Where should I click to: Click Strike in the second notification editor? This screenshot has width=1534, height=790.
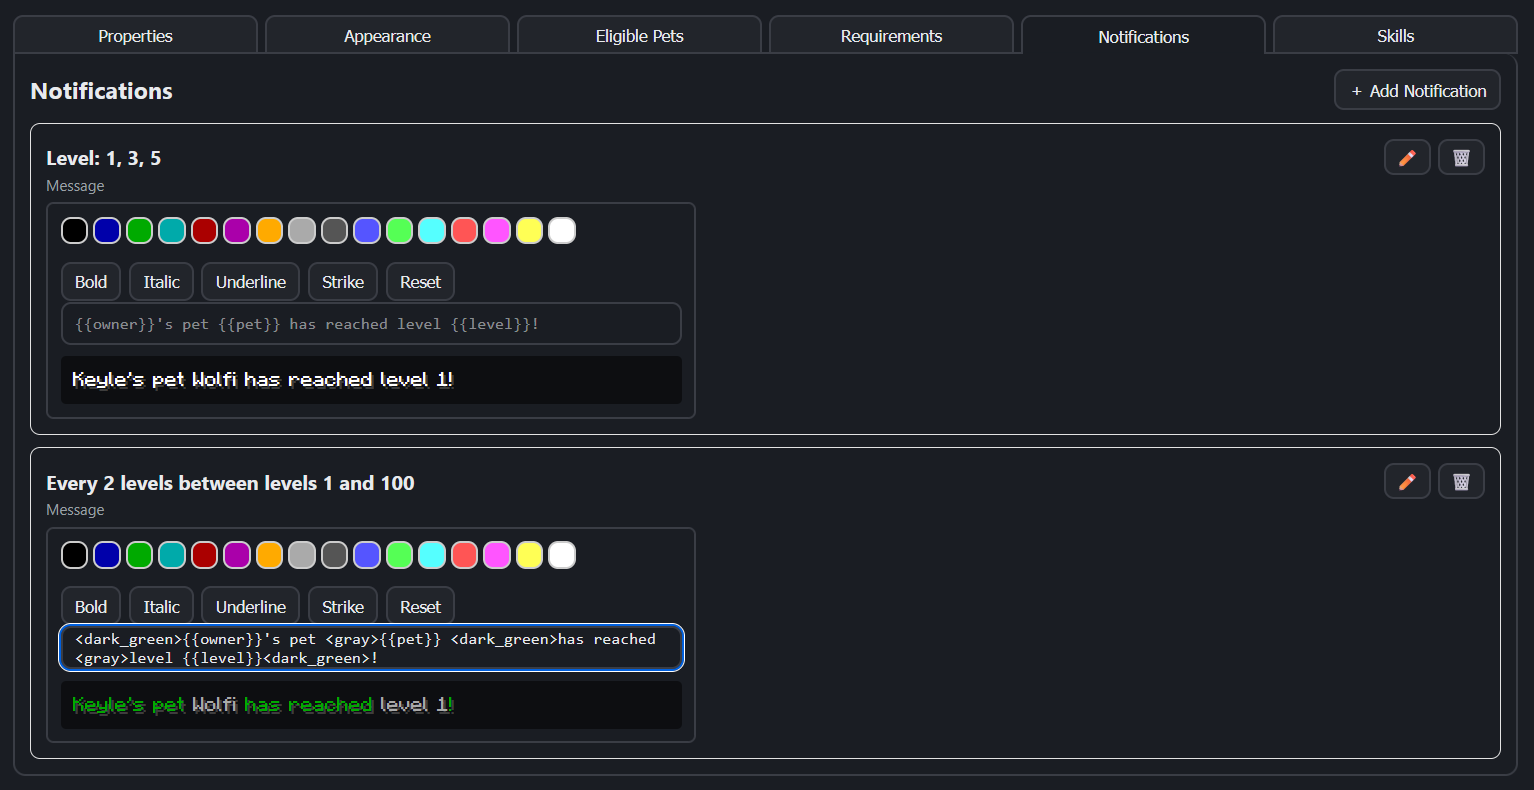pos(343,607)
